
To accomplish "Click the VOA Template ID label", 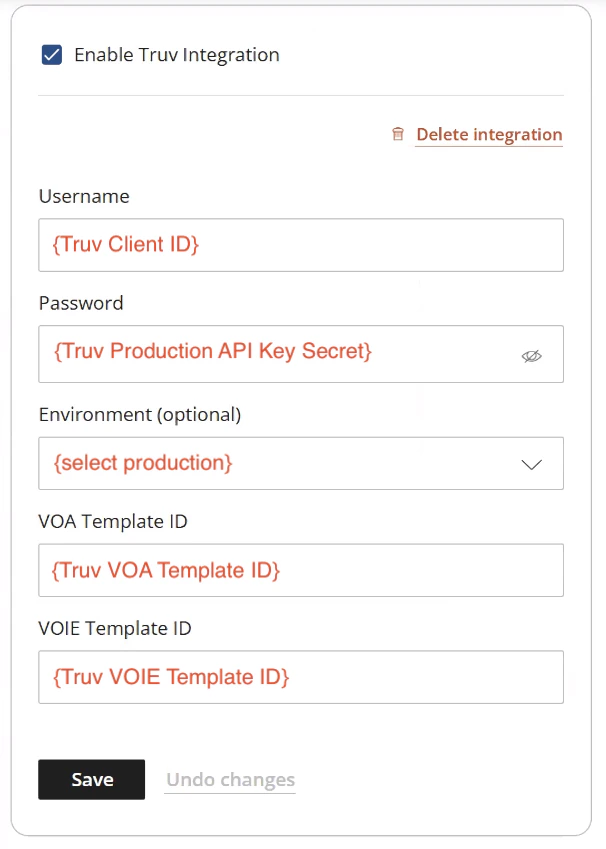I will (112, 521).
